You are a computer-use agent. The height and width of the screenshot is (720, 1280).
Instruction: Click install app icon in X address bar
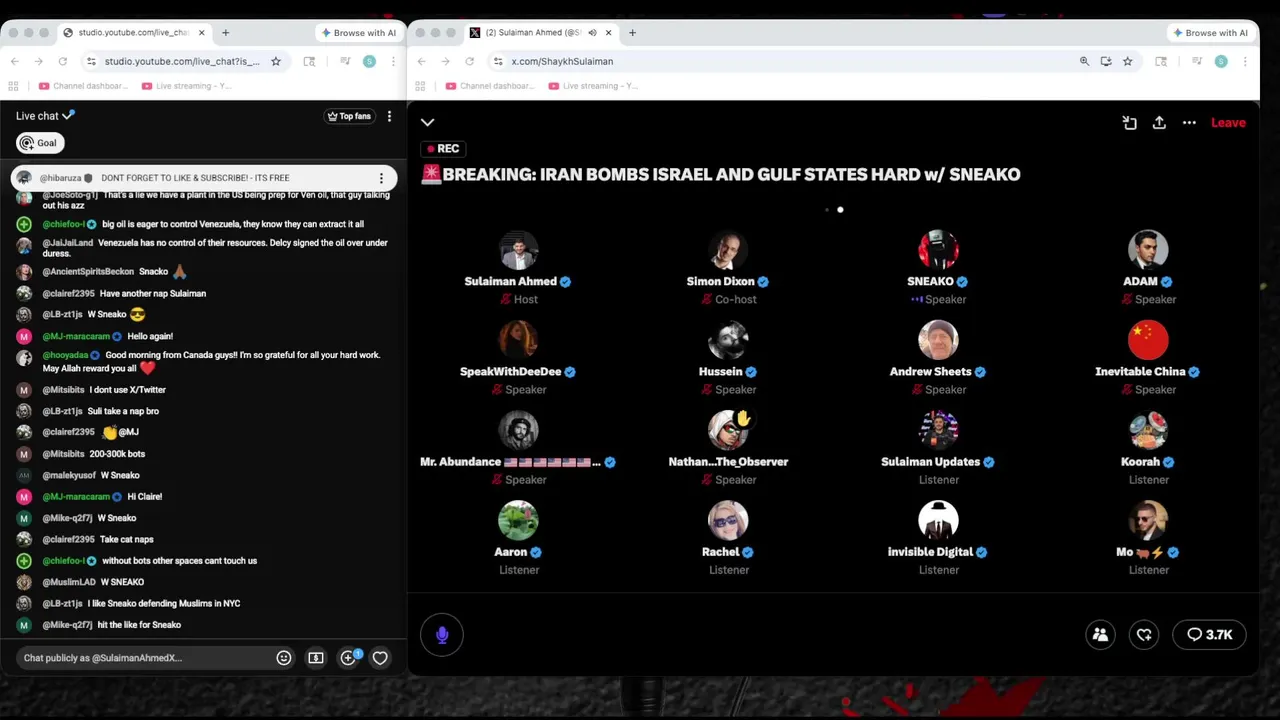[1106, 61]
